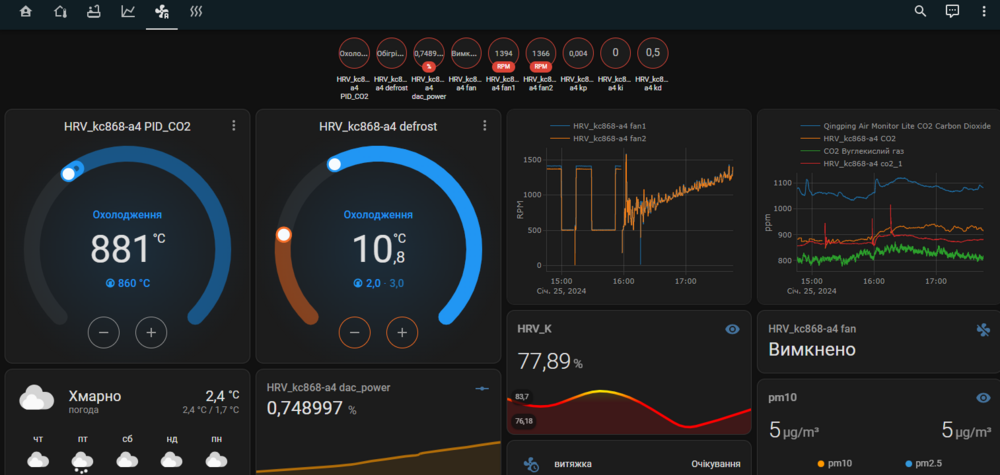Screen dimensions: 1000x475
Task: Click the fan1 1394 RPM badge
Action: [x=504, y=54]
